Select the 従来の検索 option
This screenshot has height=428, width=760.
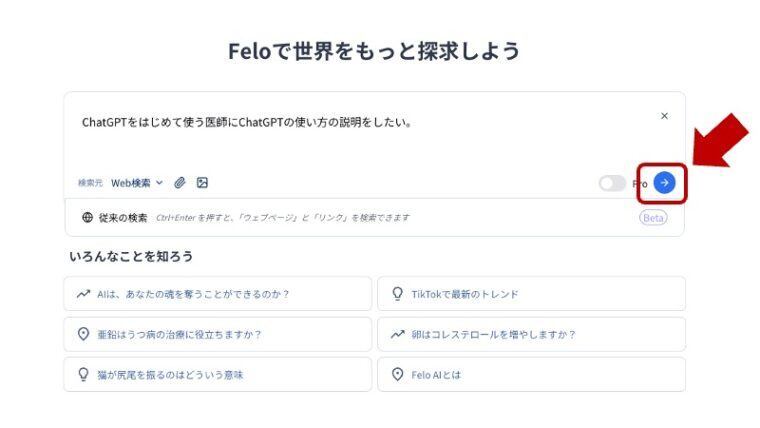(x=122, y=217)
